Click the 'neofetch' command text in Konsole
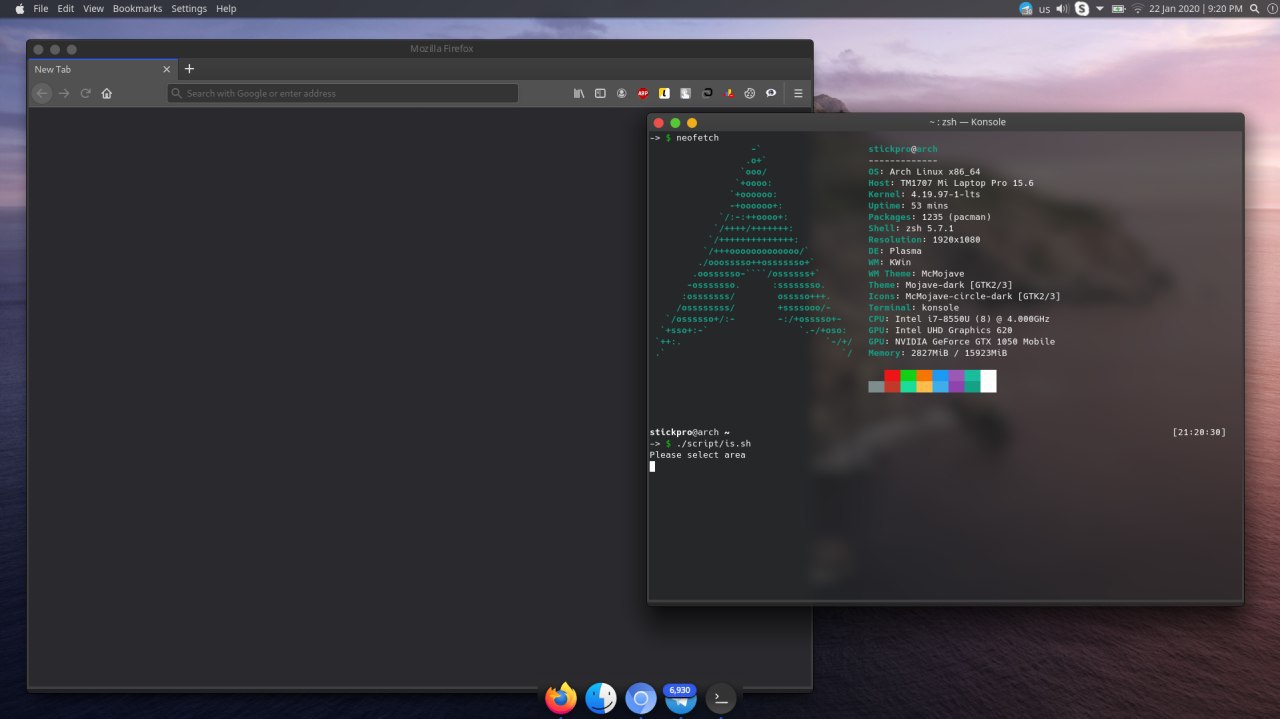This screenshot has width=1280, height=719. [x=697, y=138]
